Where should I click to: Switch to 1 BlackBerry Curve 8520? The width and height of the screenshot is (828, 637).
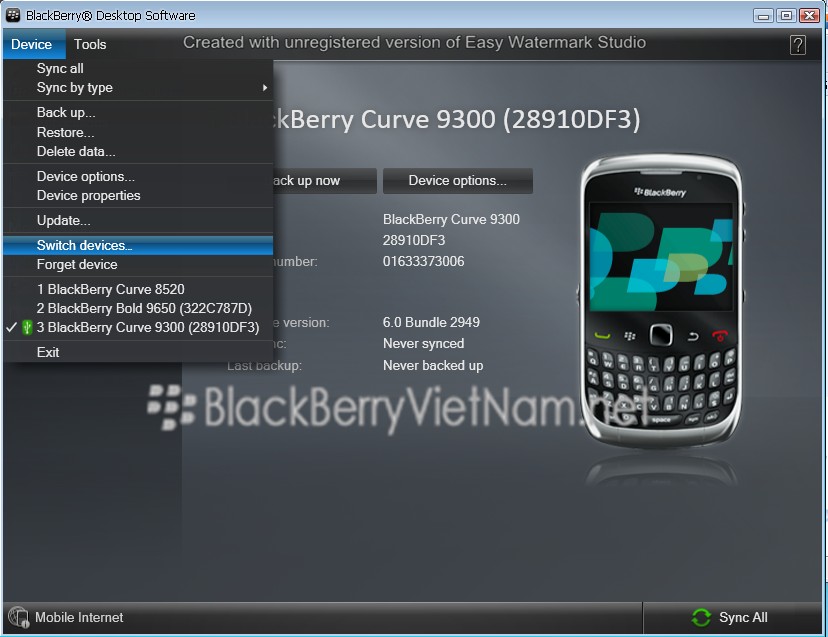pos(138,289)
